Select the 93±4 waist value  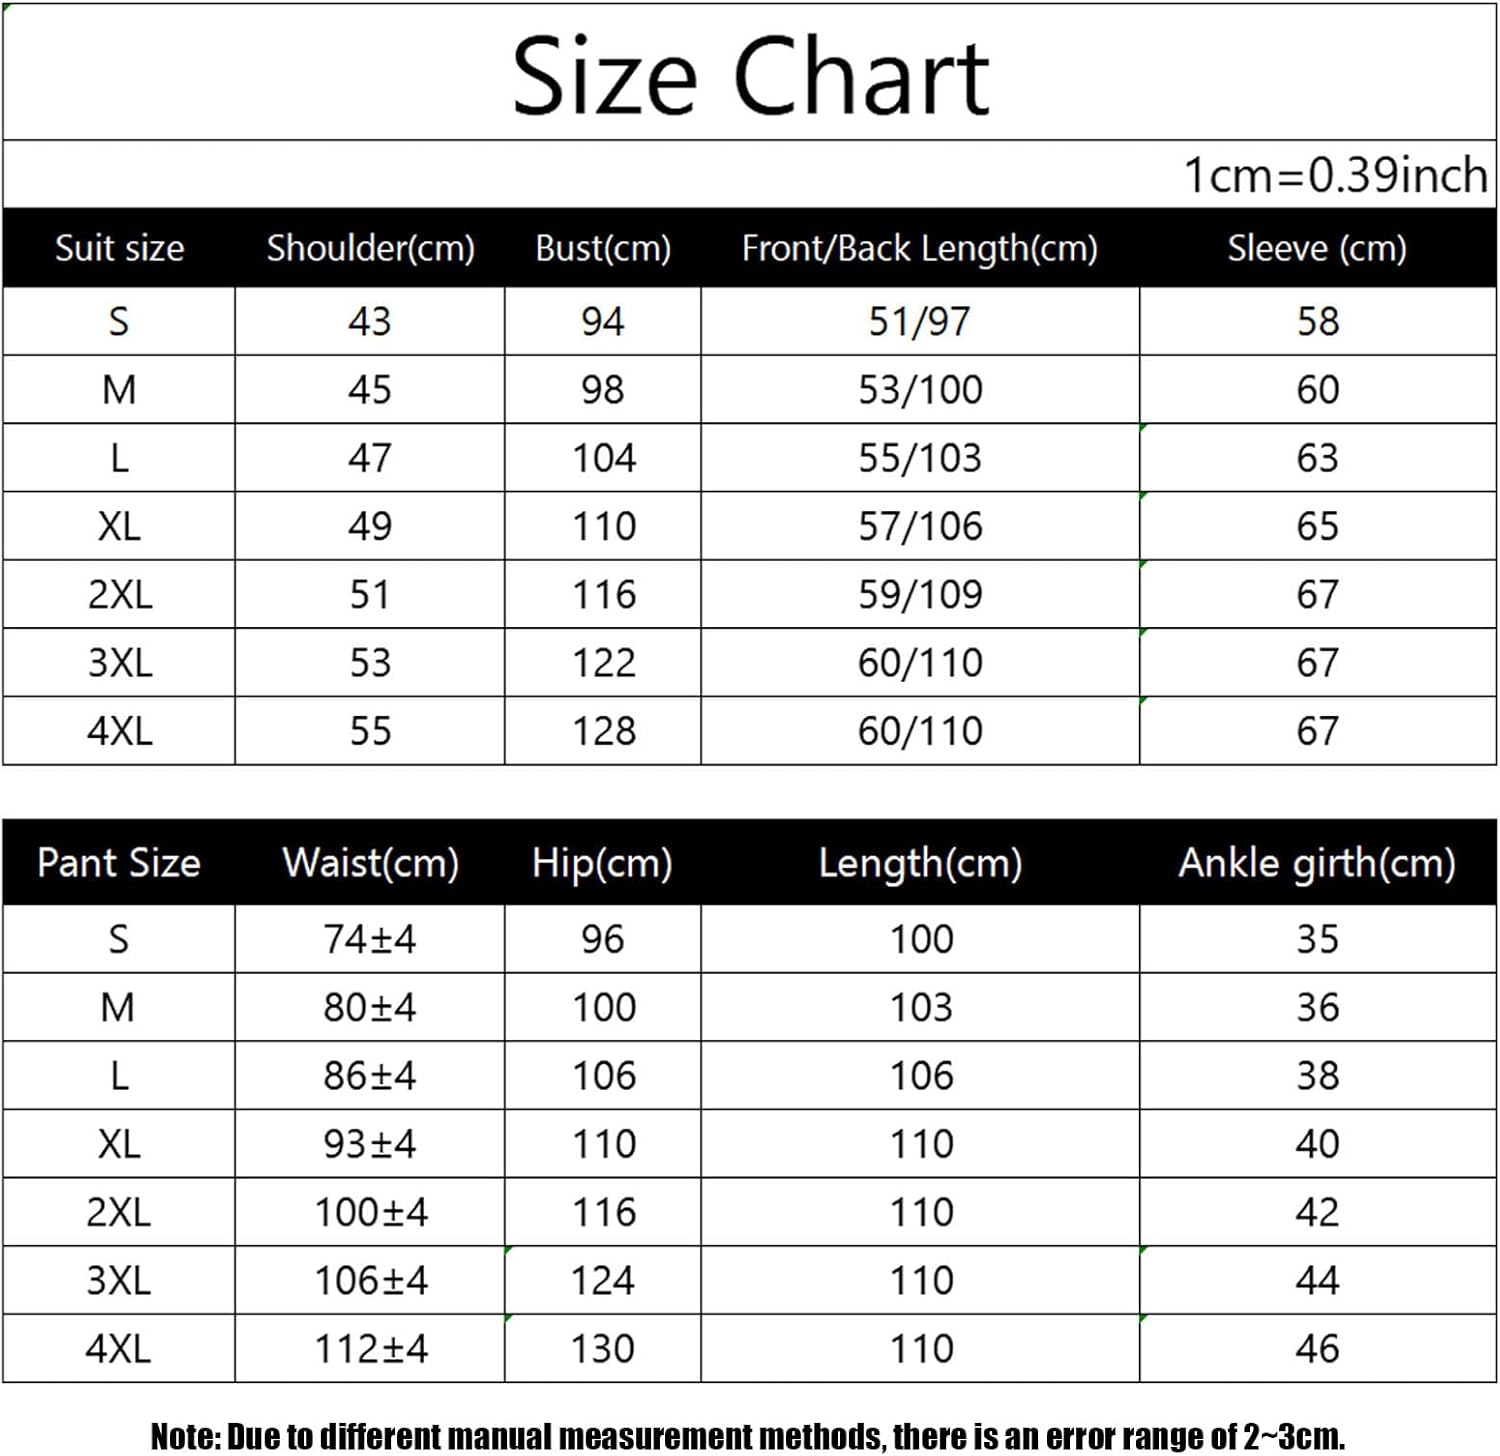tap(370, 1144)
